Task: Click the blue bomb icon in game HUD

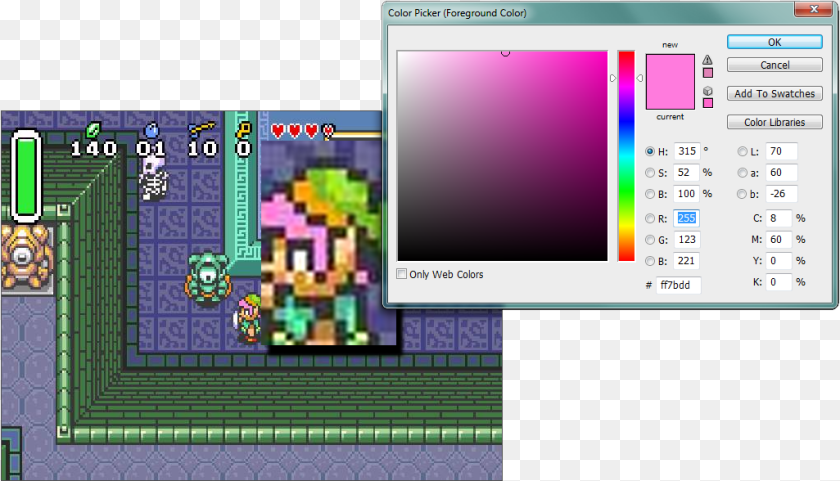Action: (x=152, y=130)
